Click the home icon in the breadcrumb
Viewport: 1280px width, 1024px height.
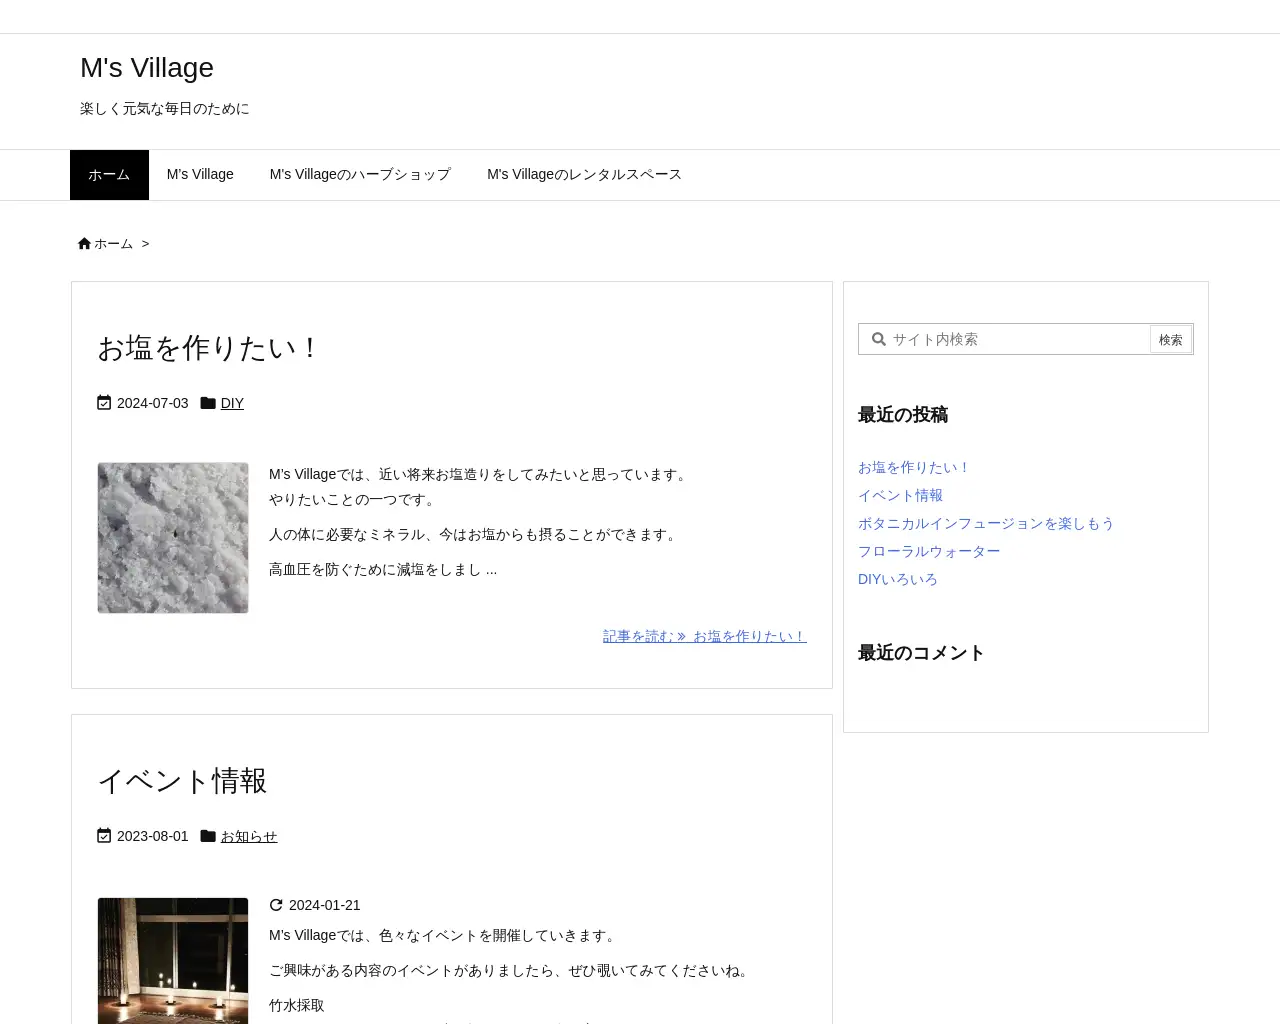84,243
